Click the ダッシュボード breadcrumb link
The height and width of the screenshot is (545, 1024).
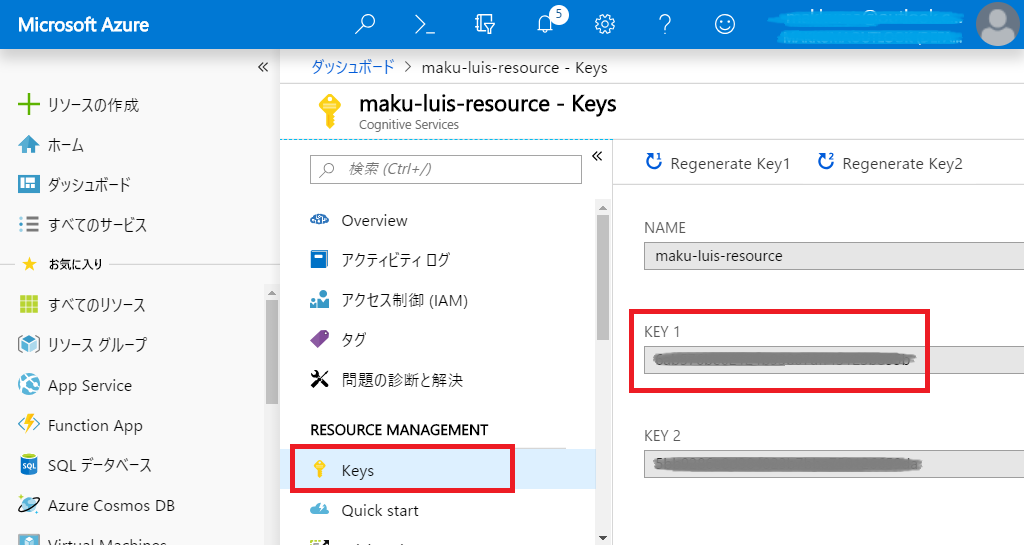pyautogui.click(x=353, y=67)
